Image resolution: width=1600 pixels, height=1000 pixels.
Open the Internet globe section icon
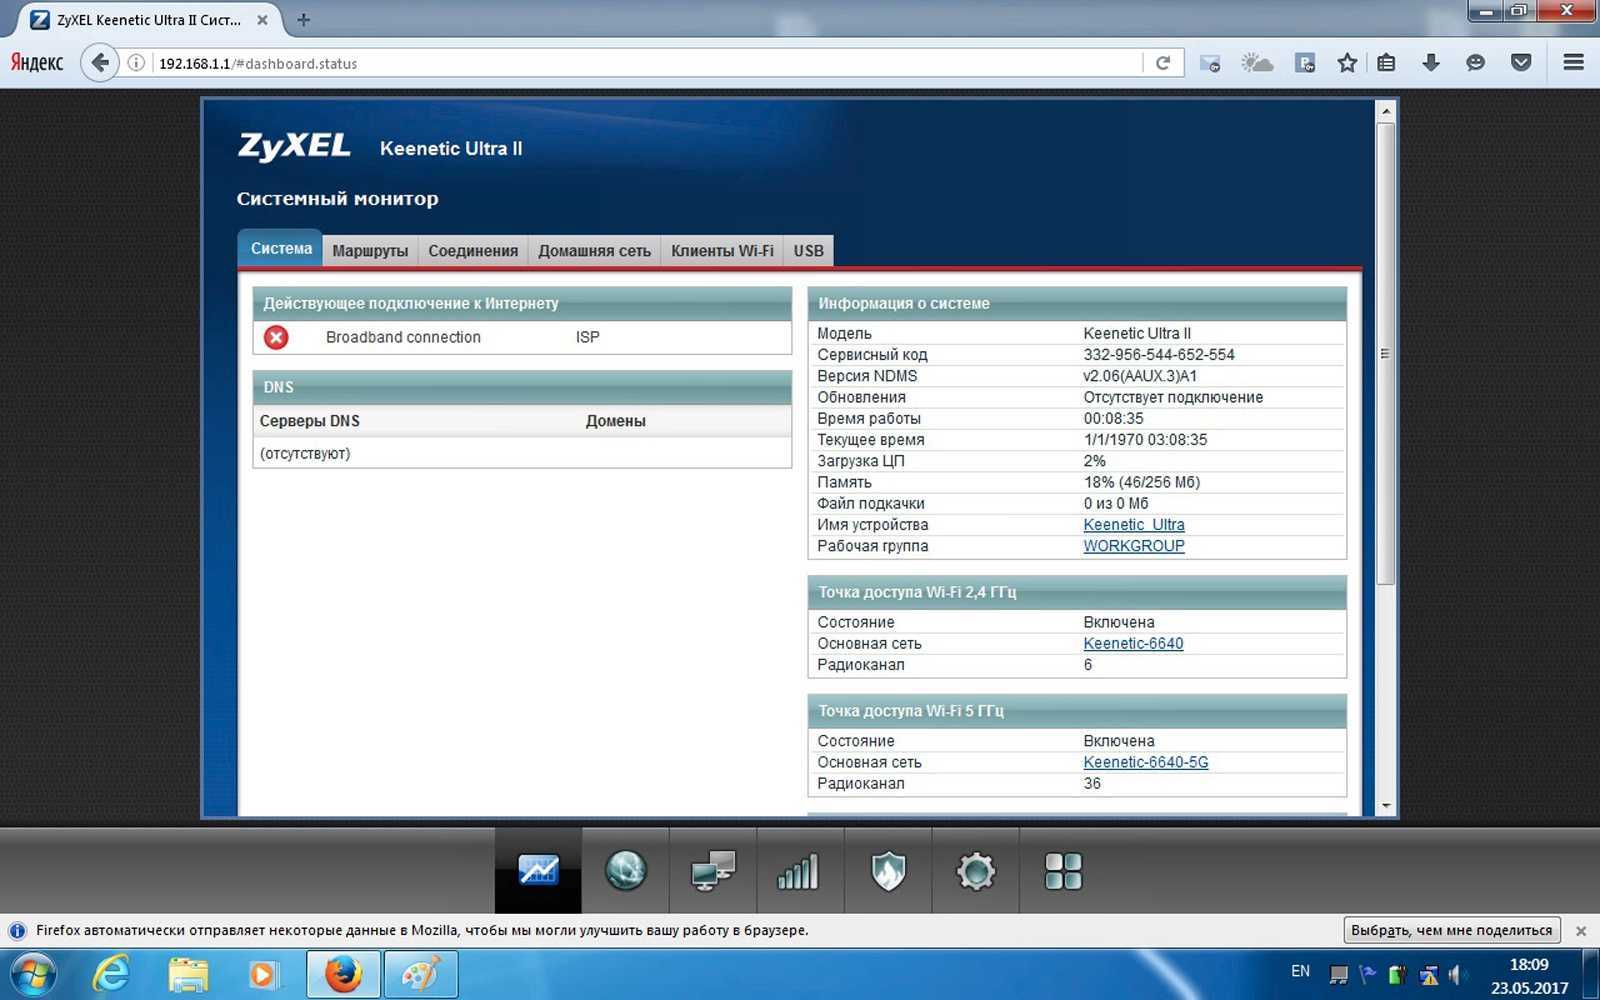click(x=626, y=870)
